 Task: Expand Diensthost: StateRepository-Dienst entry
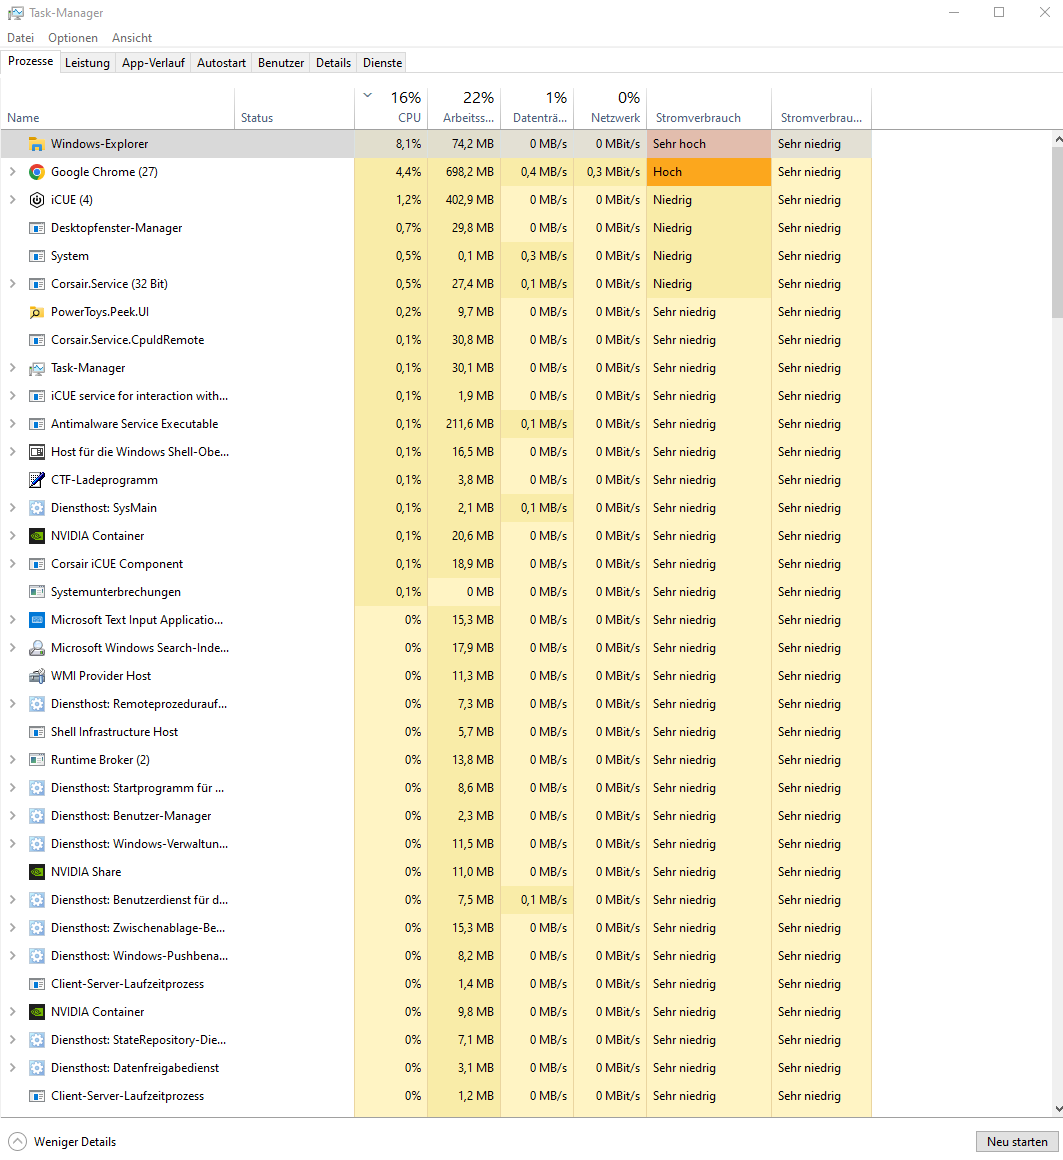13,1039
